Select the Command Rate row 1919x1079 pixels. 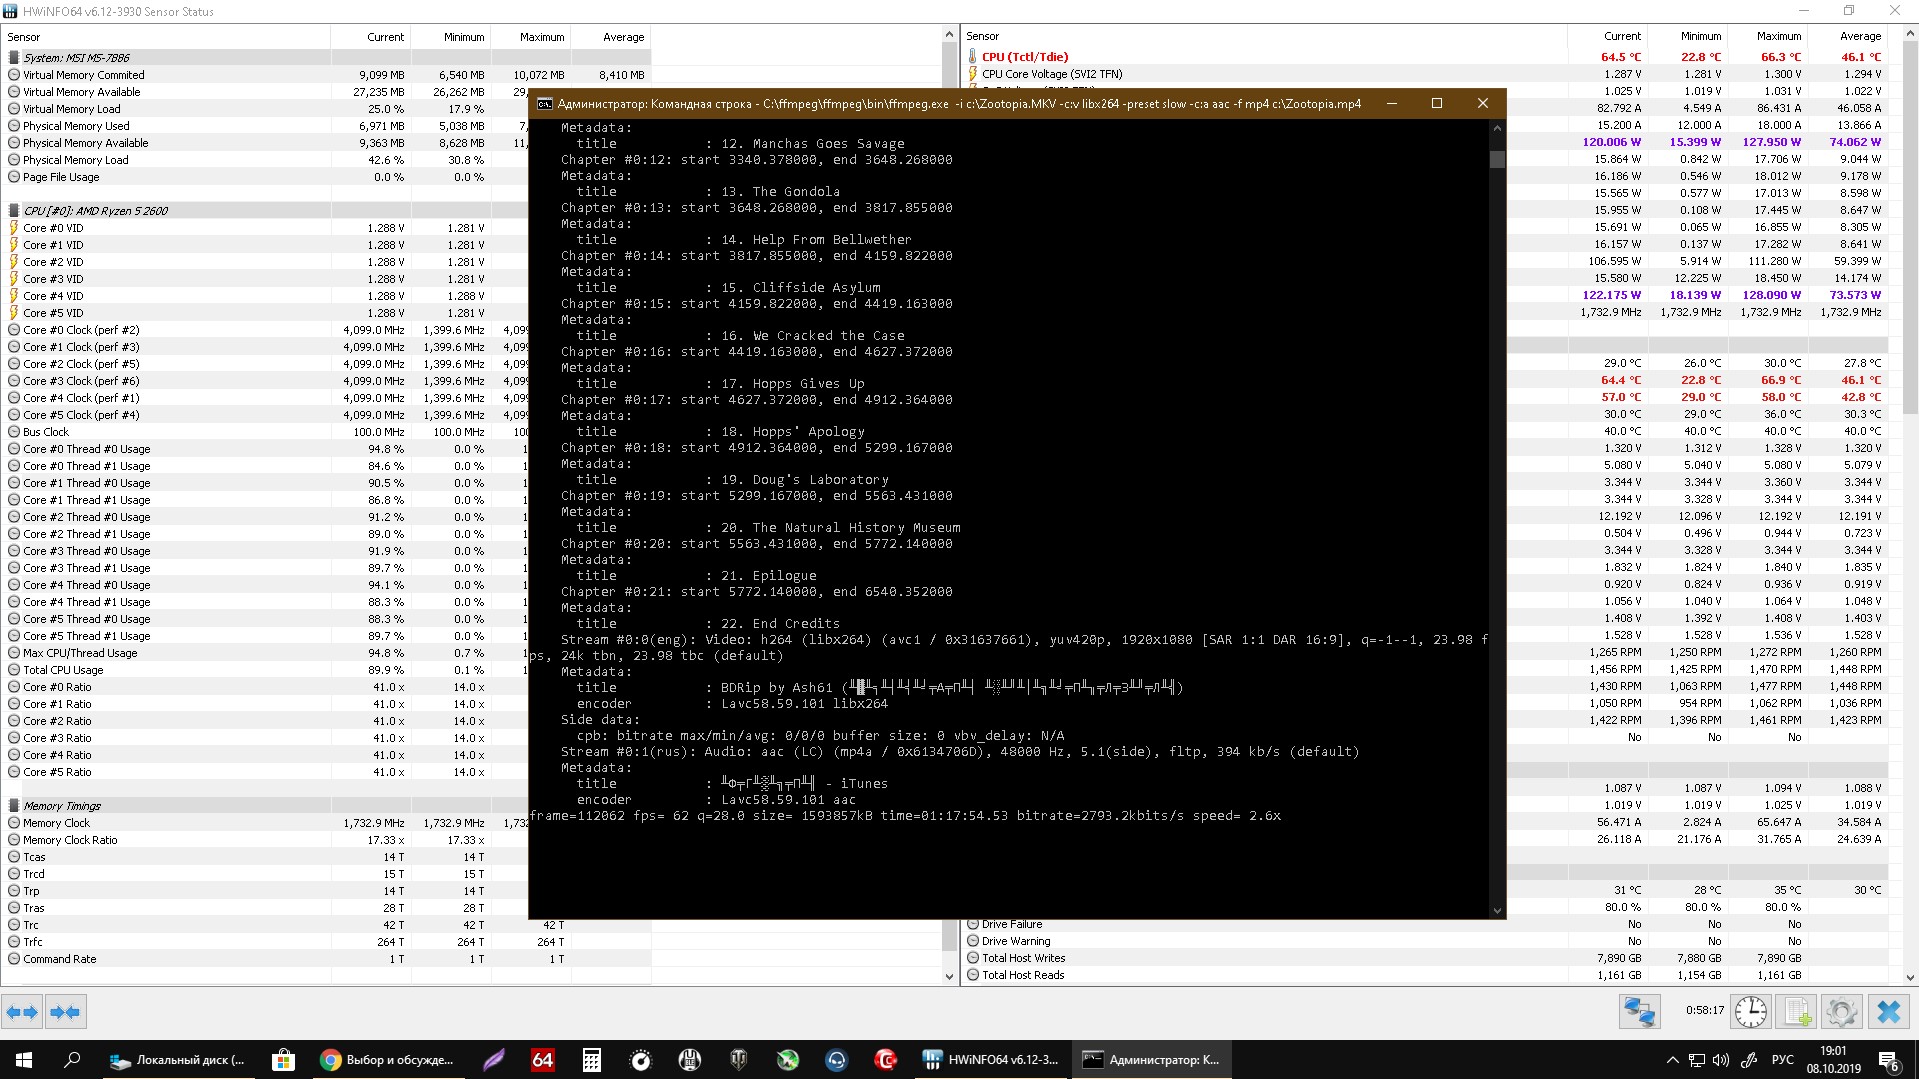[326, 959]
